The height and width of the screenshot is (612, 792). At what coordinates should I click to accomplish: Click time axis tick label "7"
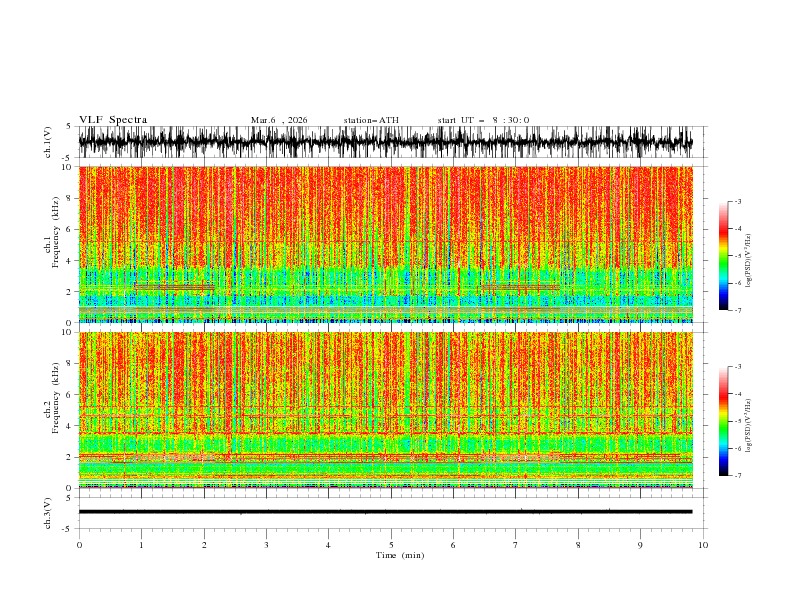[x=516, y=545]
